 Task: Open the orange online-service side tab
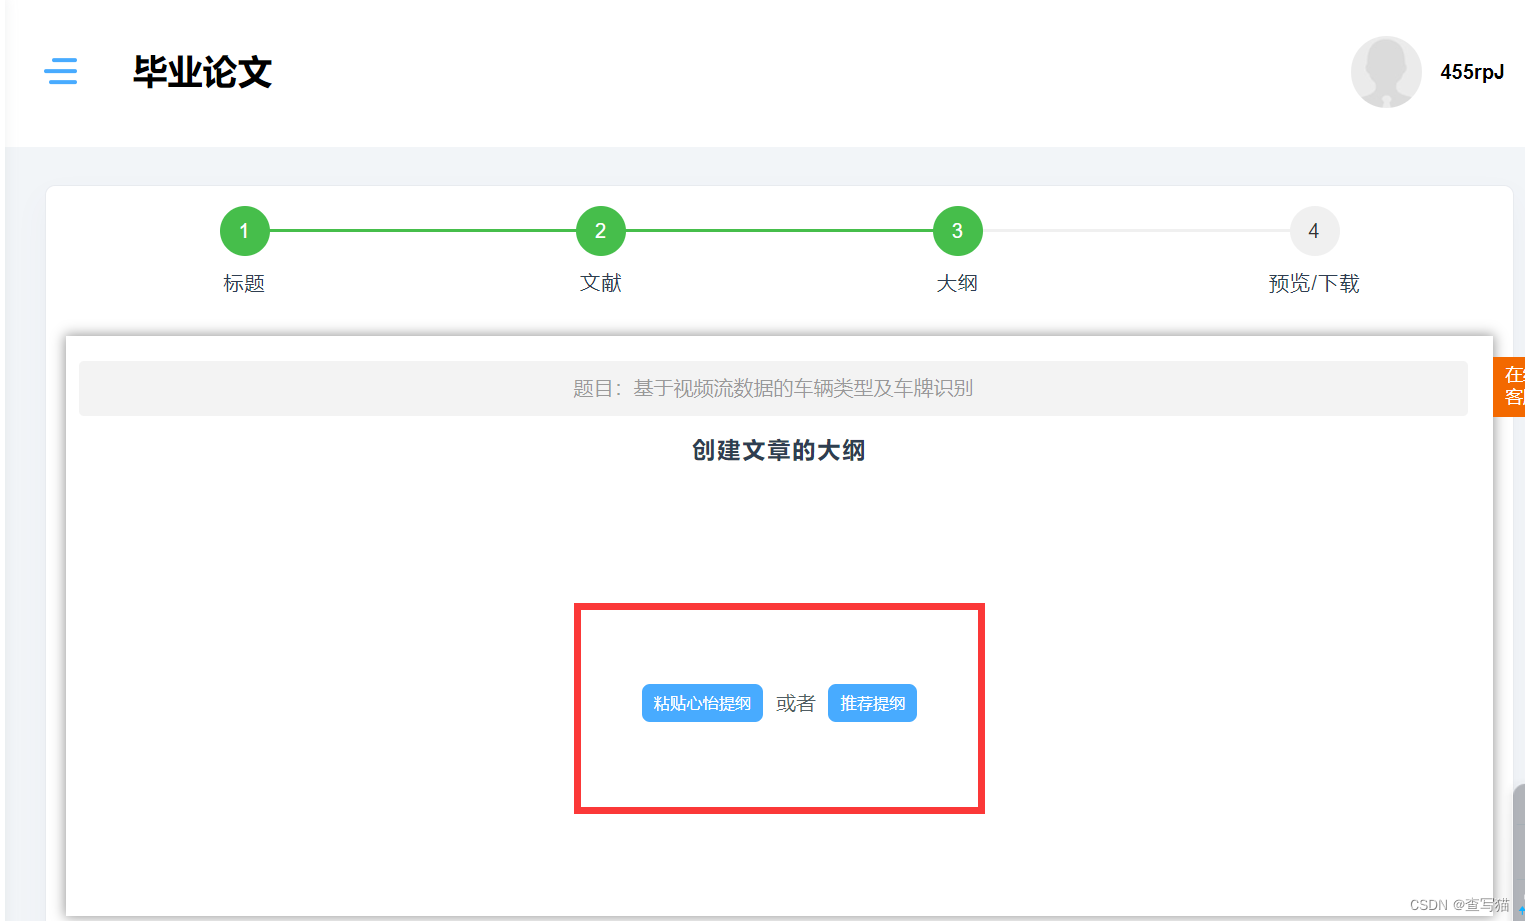(x=1510, y=387)
